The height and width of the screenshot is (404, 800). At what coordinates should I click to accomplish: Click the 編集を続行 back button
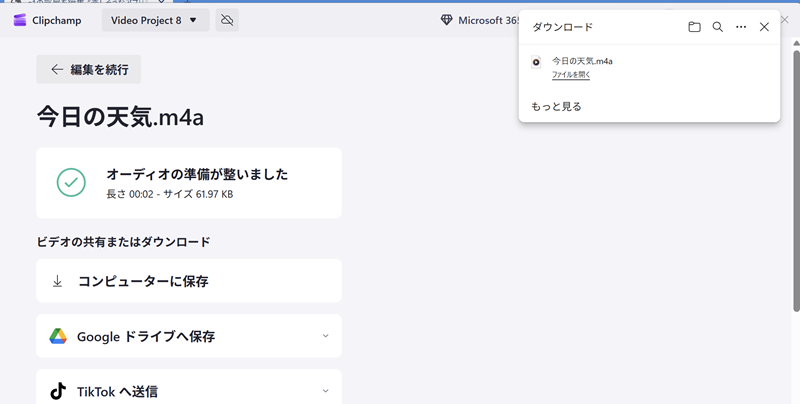[x=89, y=69]
